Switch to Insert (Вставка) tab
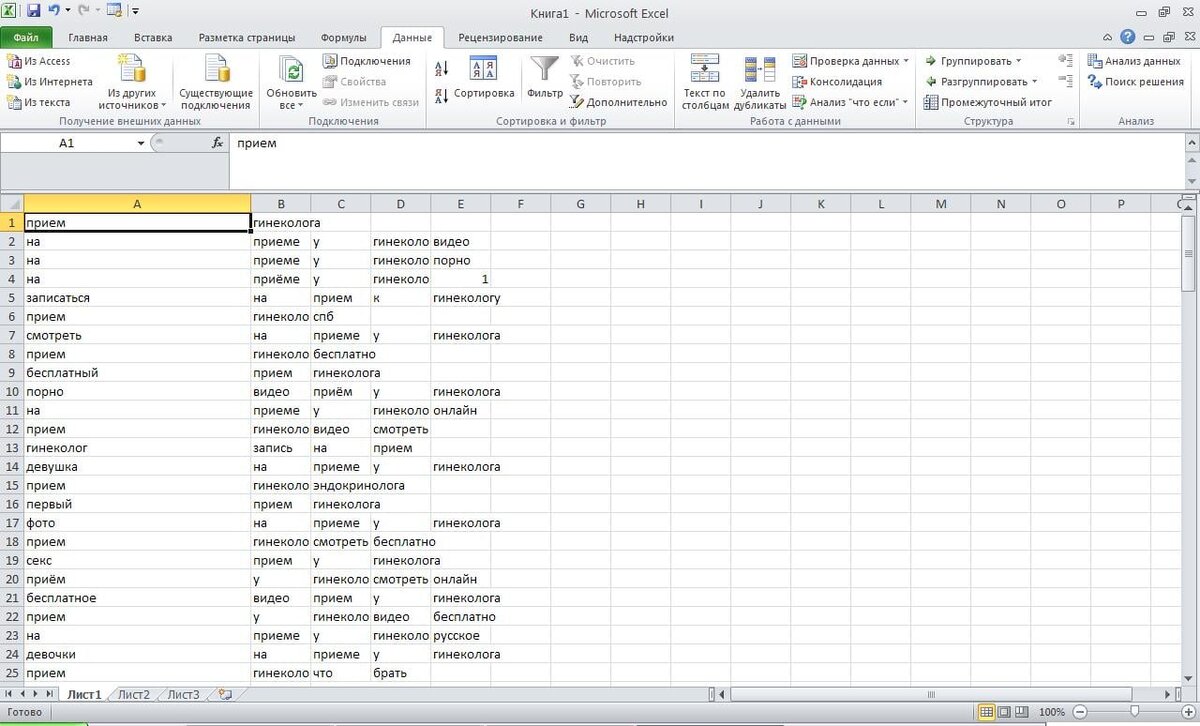 pyautogui.click(x=153, y=38)
